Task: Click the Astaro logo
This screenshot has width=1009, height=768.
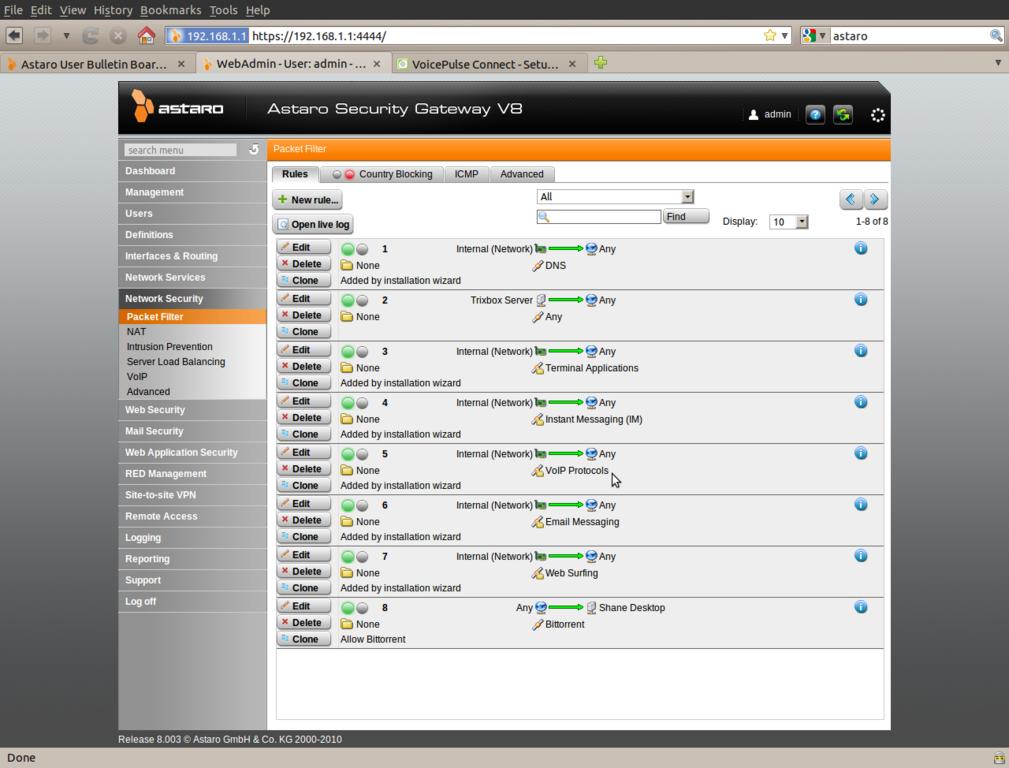Action: point(178,106)
